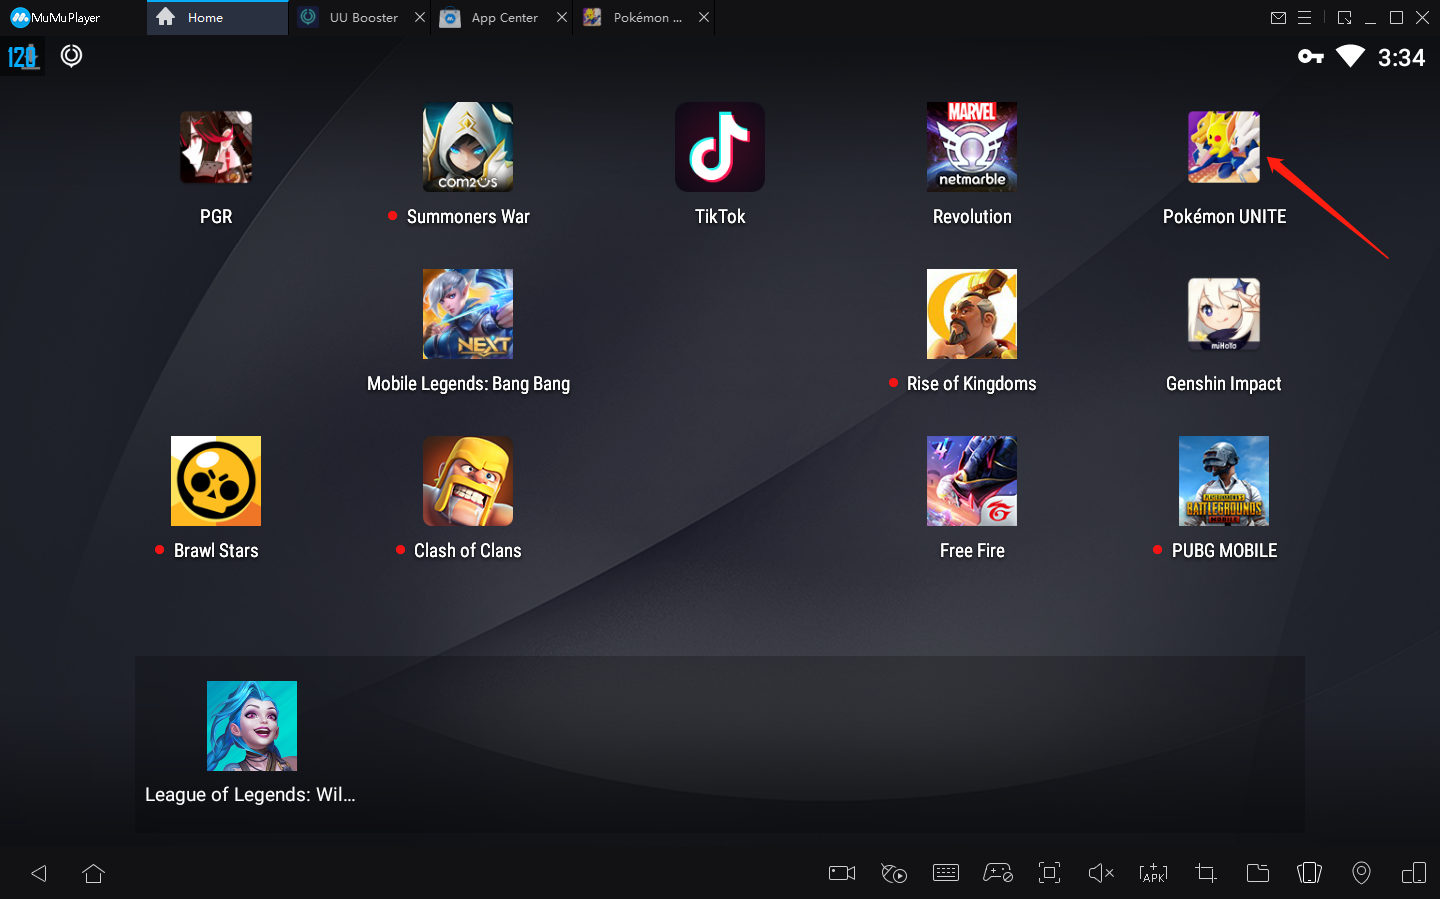The image size is (1440, 899).
Task: Open the mail messages icon
Action: pos(1278,18)
